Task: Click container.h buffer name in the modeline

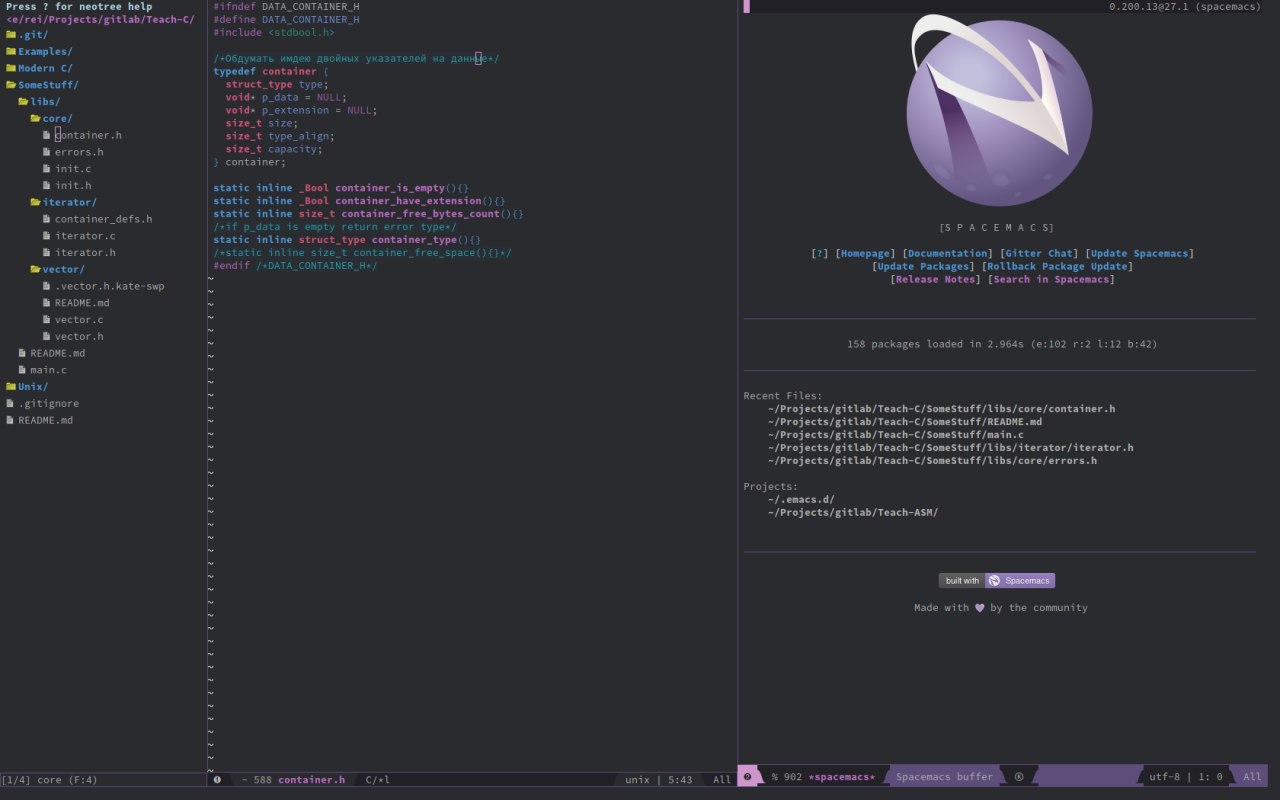Action: 311,780
